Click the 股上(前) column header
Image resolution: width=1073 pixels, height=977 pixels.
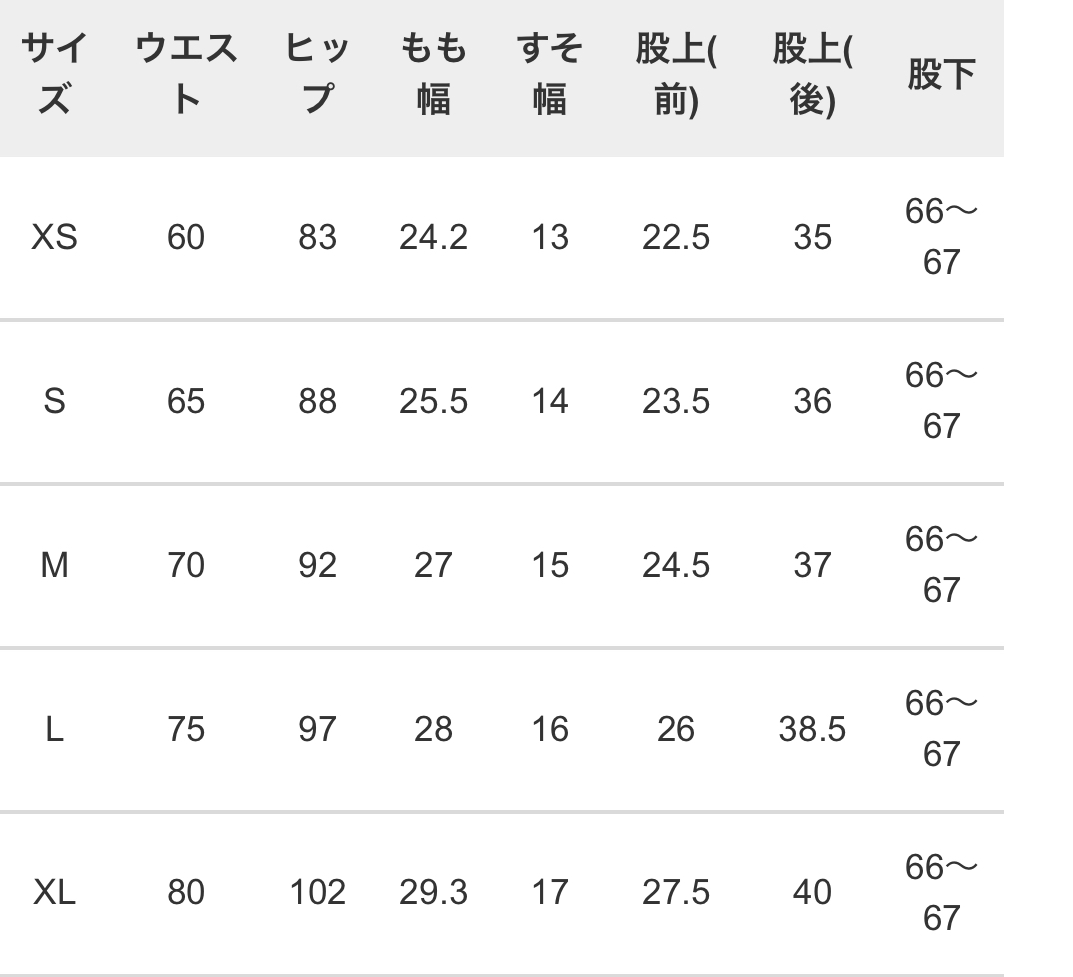coord(676,74)
